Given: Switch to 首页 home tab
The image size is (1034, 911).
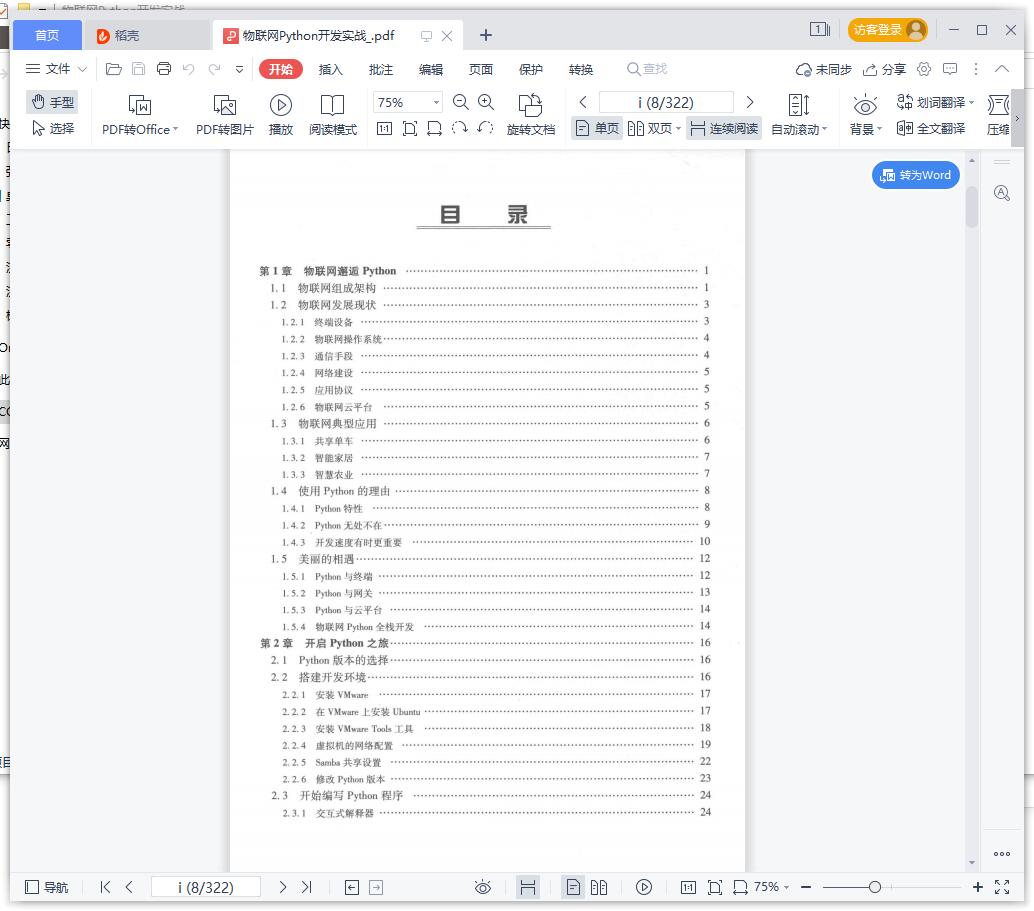Looking at the screenshot, I should coord(47,35).
